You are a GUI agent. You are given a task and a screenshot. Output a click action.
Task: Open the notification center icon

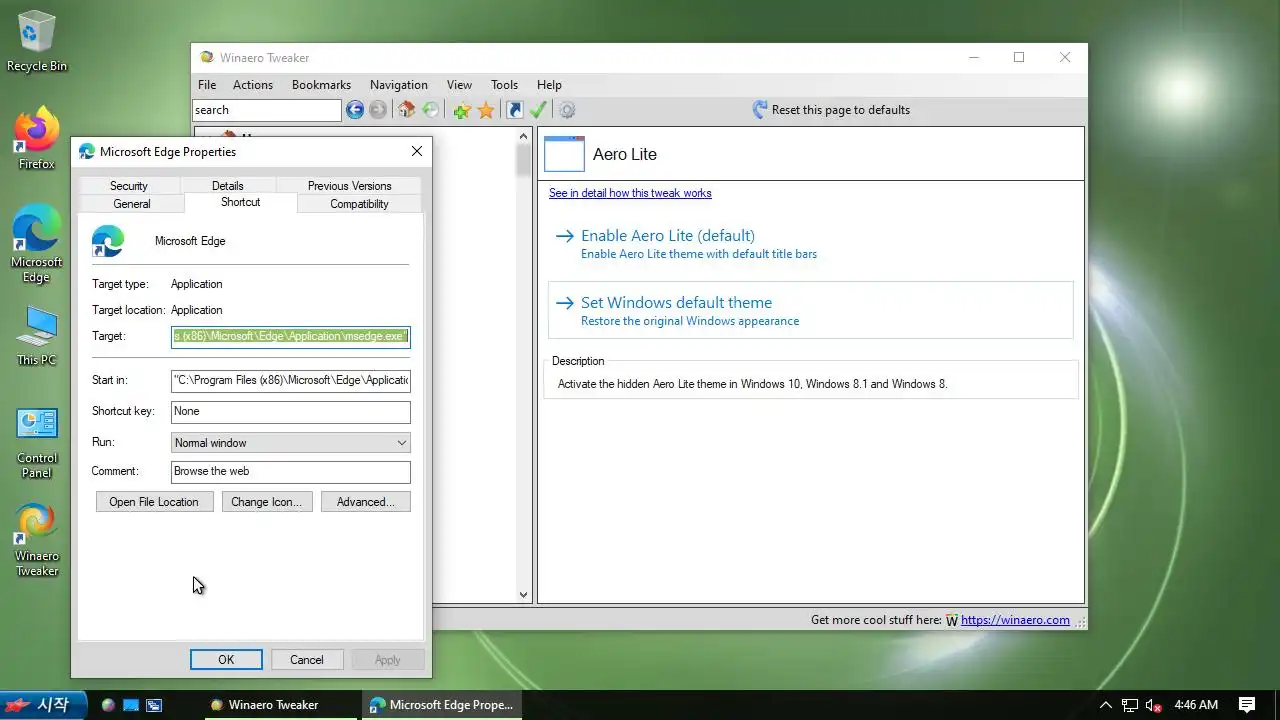[x=1247, y=705]
